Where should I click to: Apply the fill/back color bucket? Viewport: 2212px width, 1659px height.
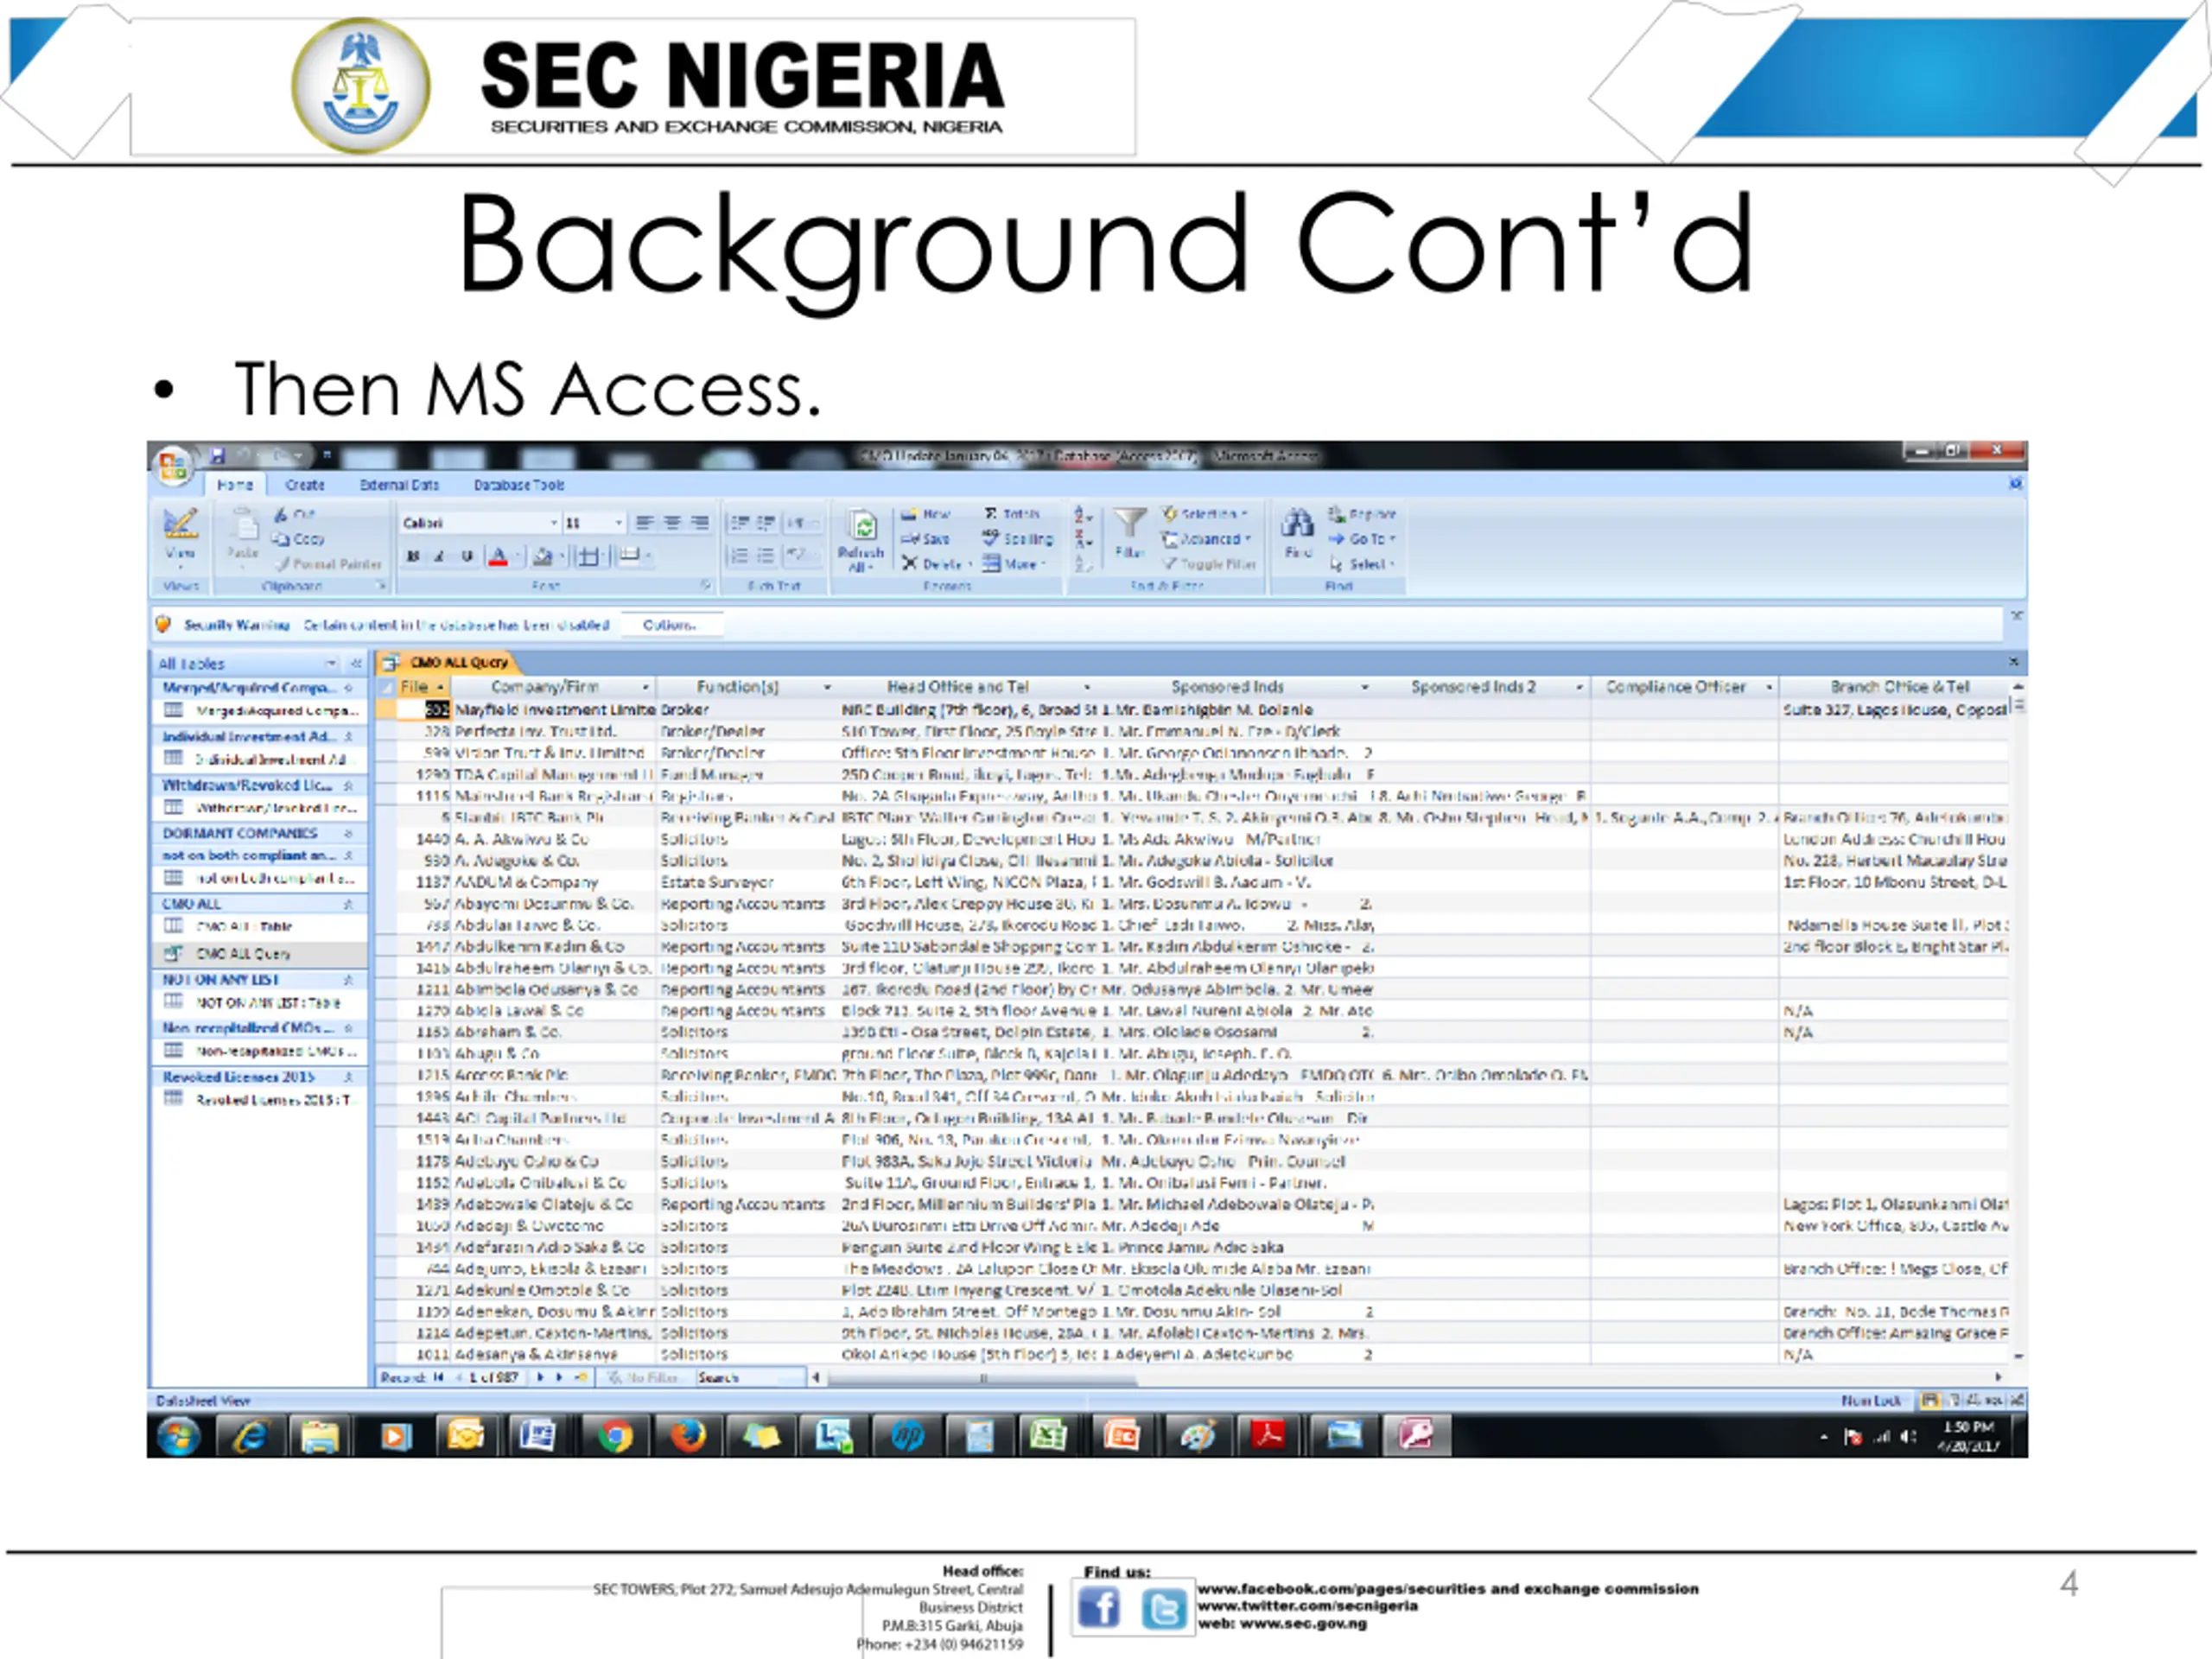(543, 557)
